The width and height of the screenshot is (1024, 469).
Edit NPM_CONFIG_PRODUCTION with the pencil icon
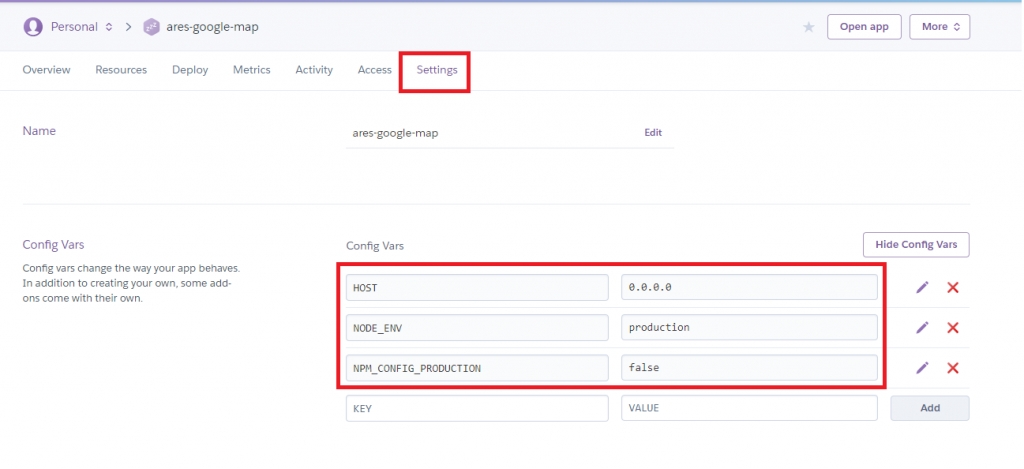point(922,368)
